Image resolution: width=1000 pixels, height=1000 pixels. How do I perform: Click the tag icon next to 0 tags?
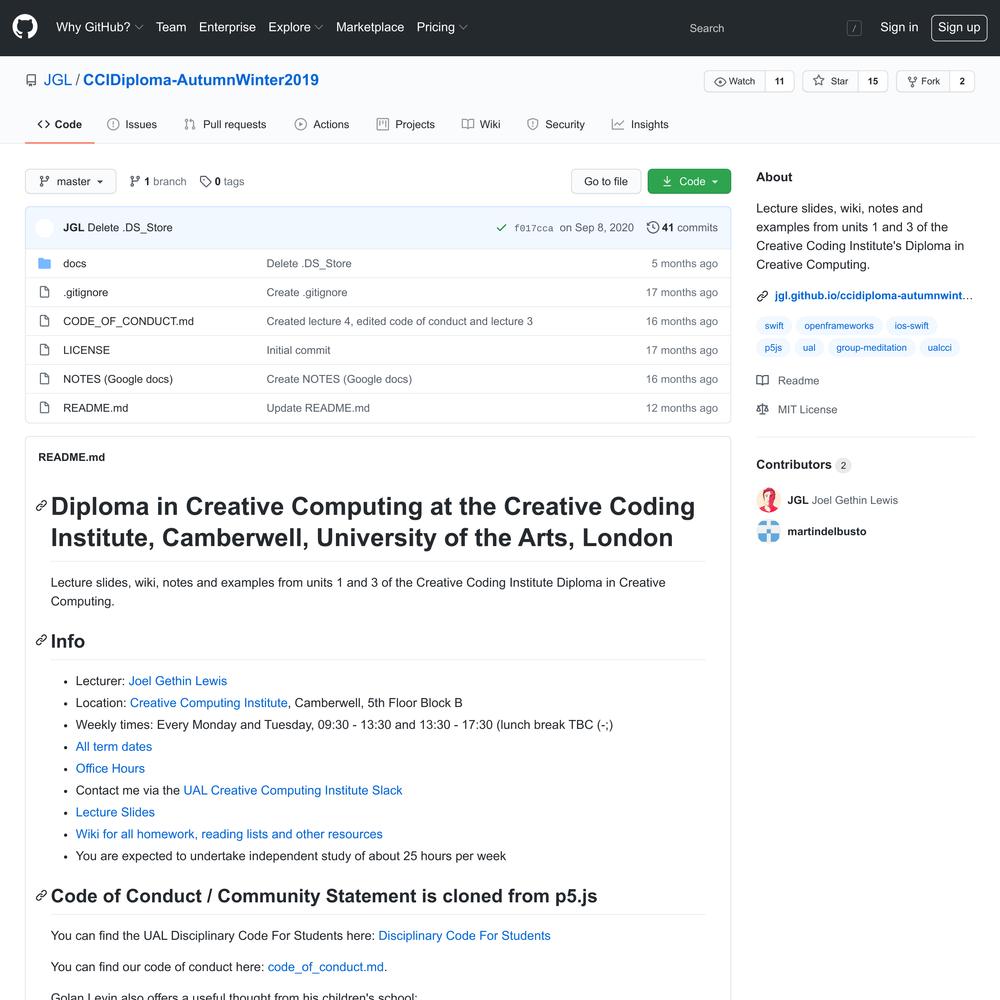coord(205,182)
